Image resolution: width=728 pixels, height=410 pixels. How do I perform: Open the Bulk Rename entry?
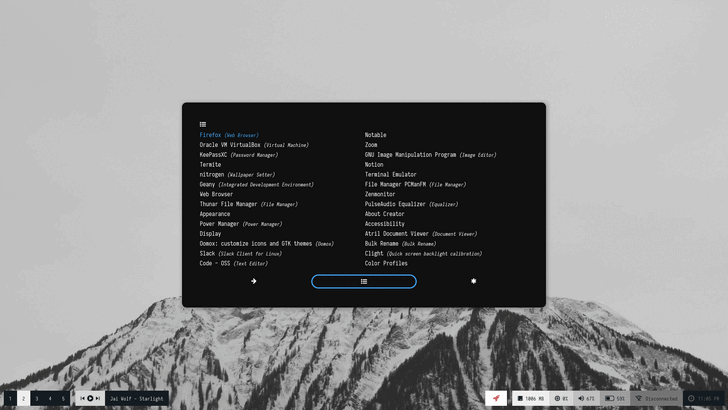401,244
